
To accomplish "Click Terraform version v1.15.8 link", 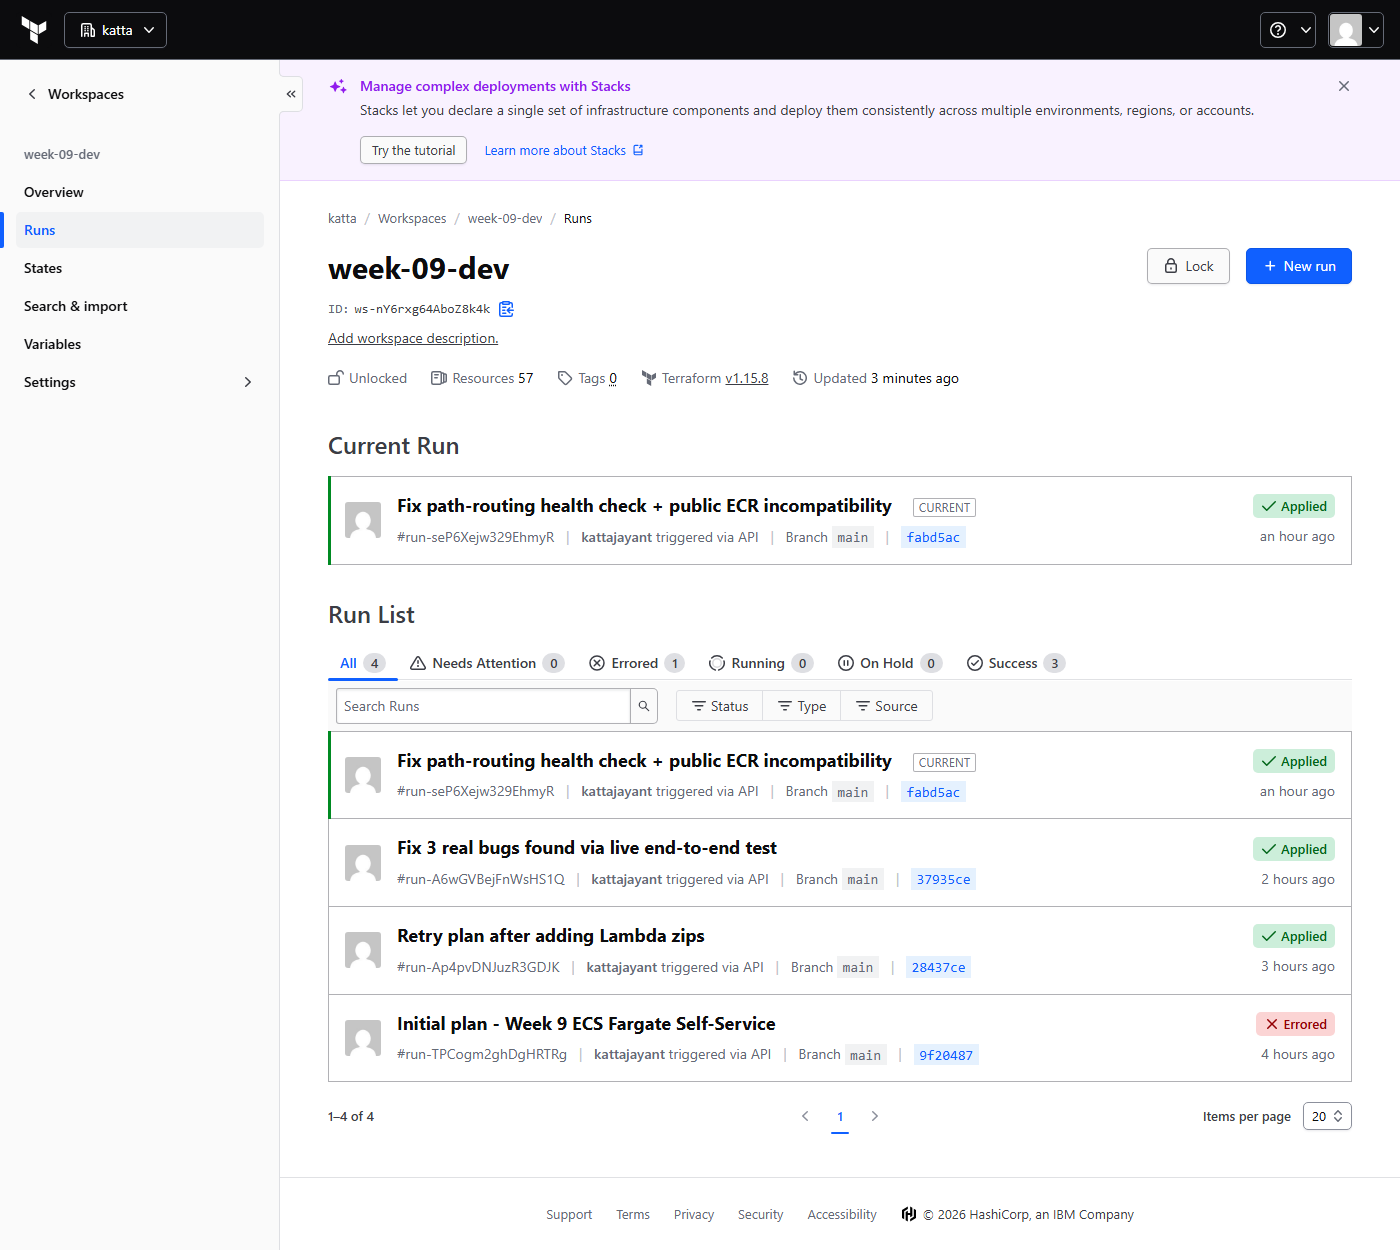I will 747,378.
